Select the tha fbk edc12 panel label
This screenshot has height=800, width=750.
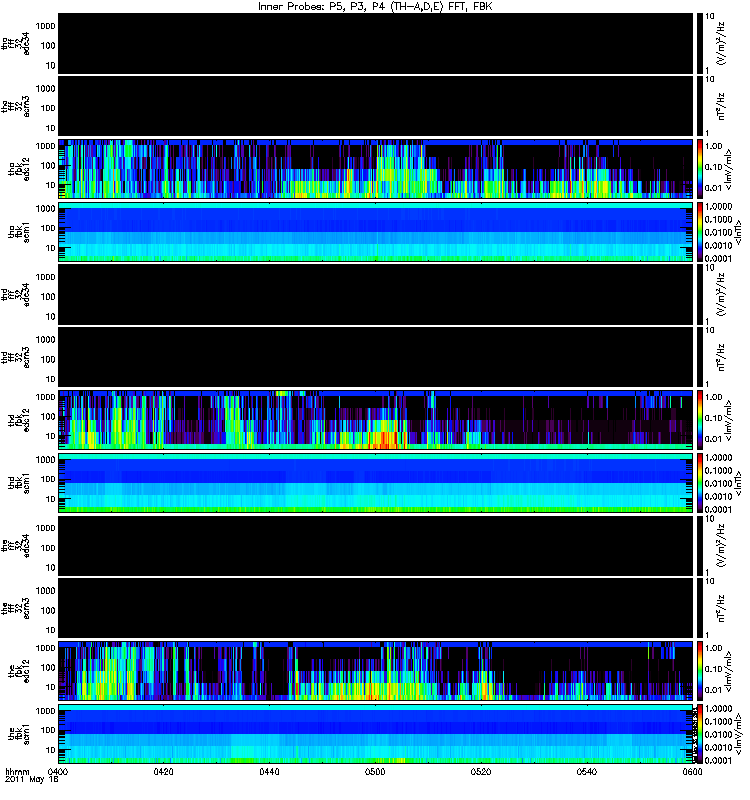click(x=19, y=169)
